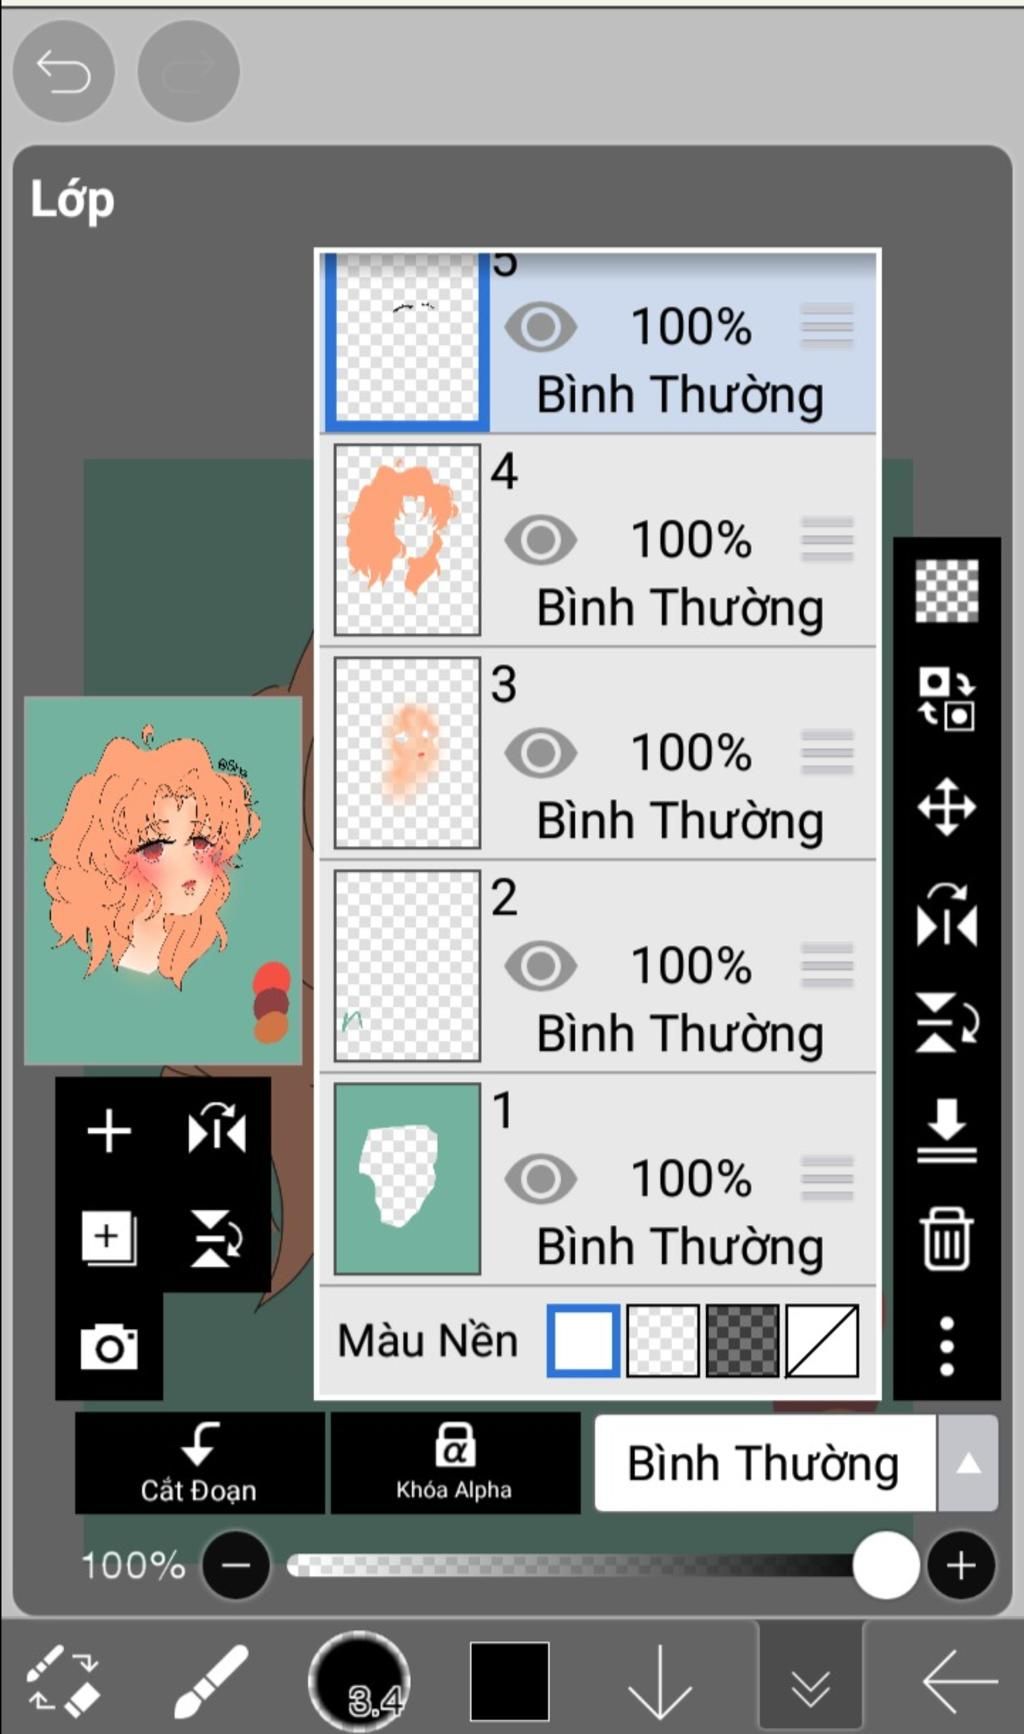Select layer 2 in the layer list
The image size is (1024, 1734).
(x=598, y=966)
